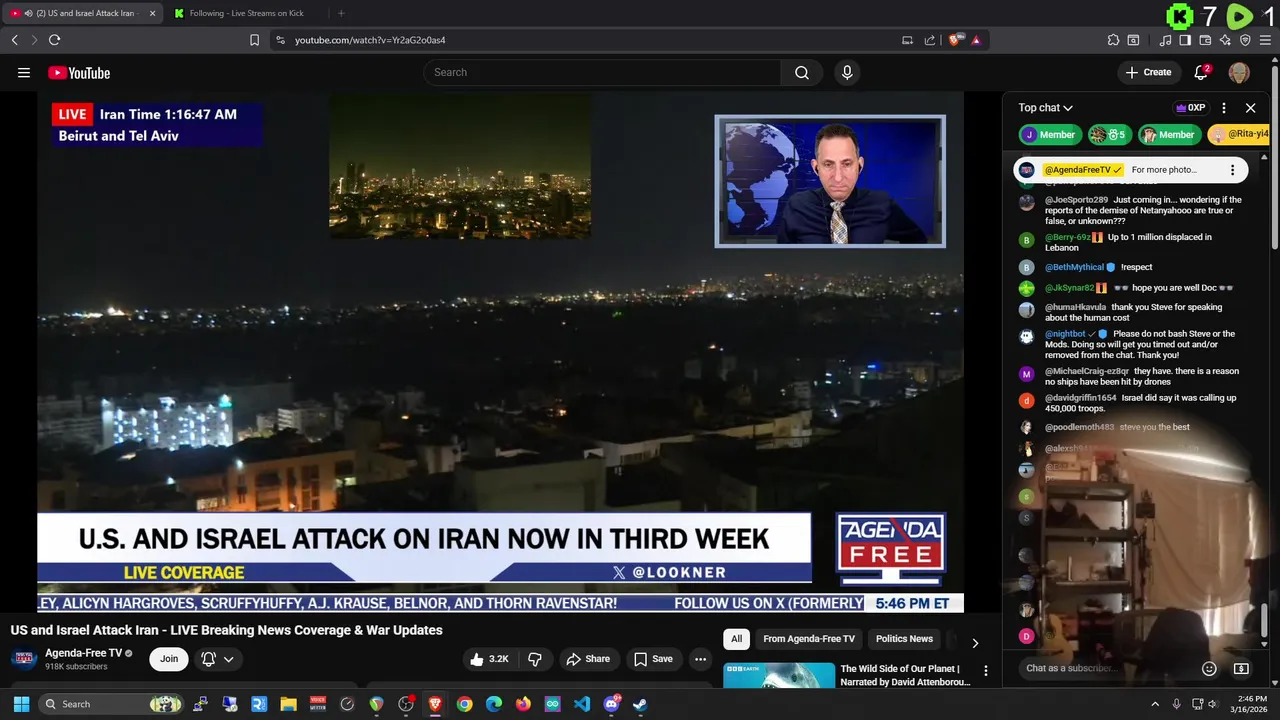The image size is (1280, 720).
Task: Open the Create menu button
Action: (1148, 72)
